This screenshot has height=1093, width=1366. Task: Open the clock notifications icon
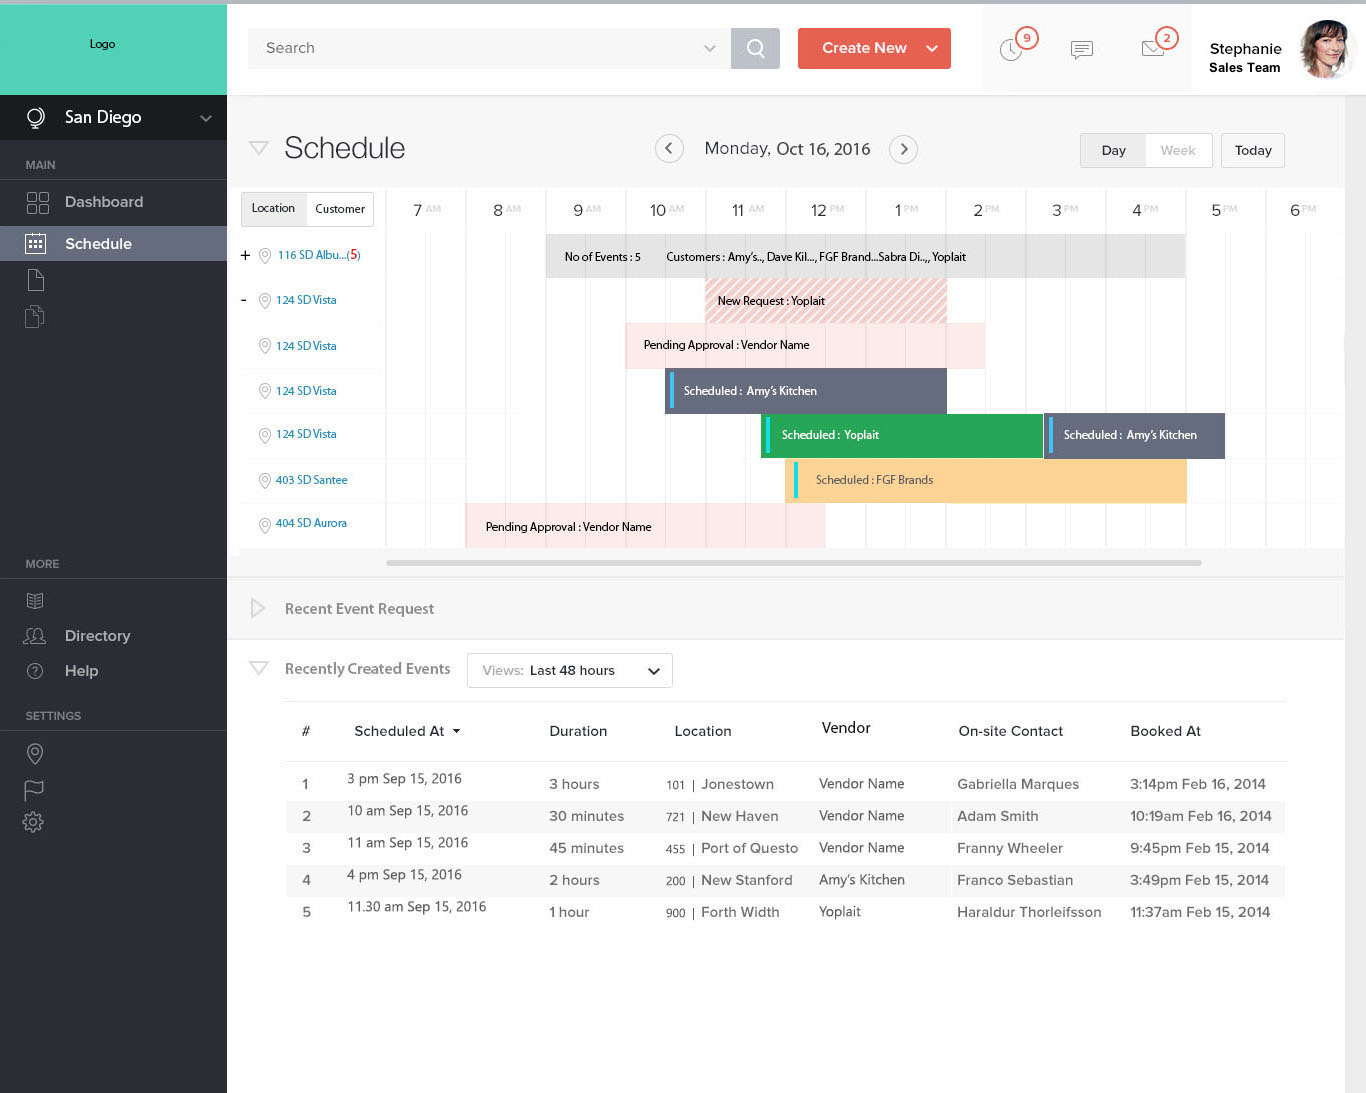point(1011,50)
